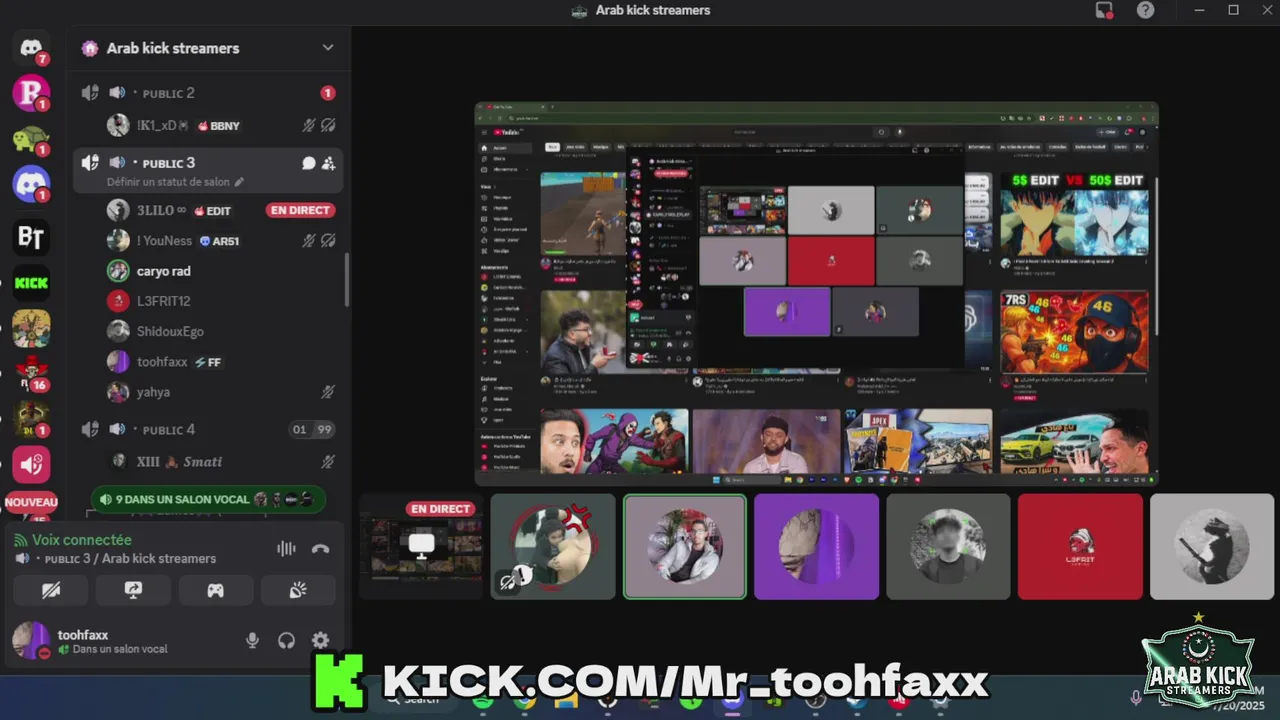Share your screen
Image resolution: width=1280 pixels, height=720 pixels.
click(x=133, y=590)
